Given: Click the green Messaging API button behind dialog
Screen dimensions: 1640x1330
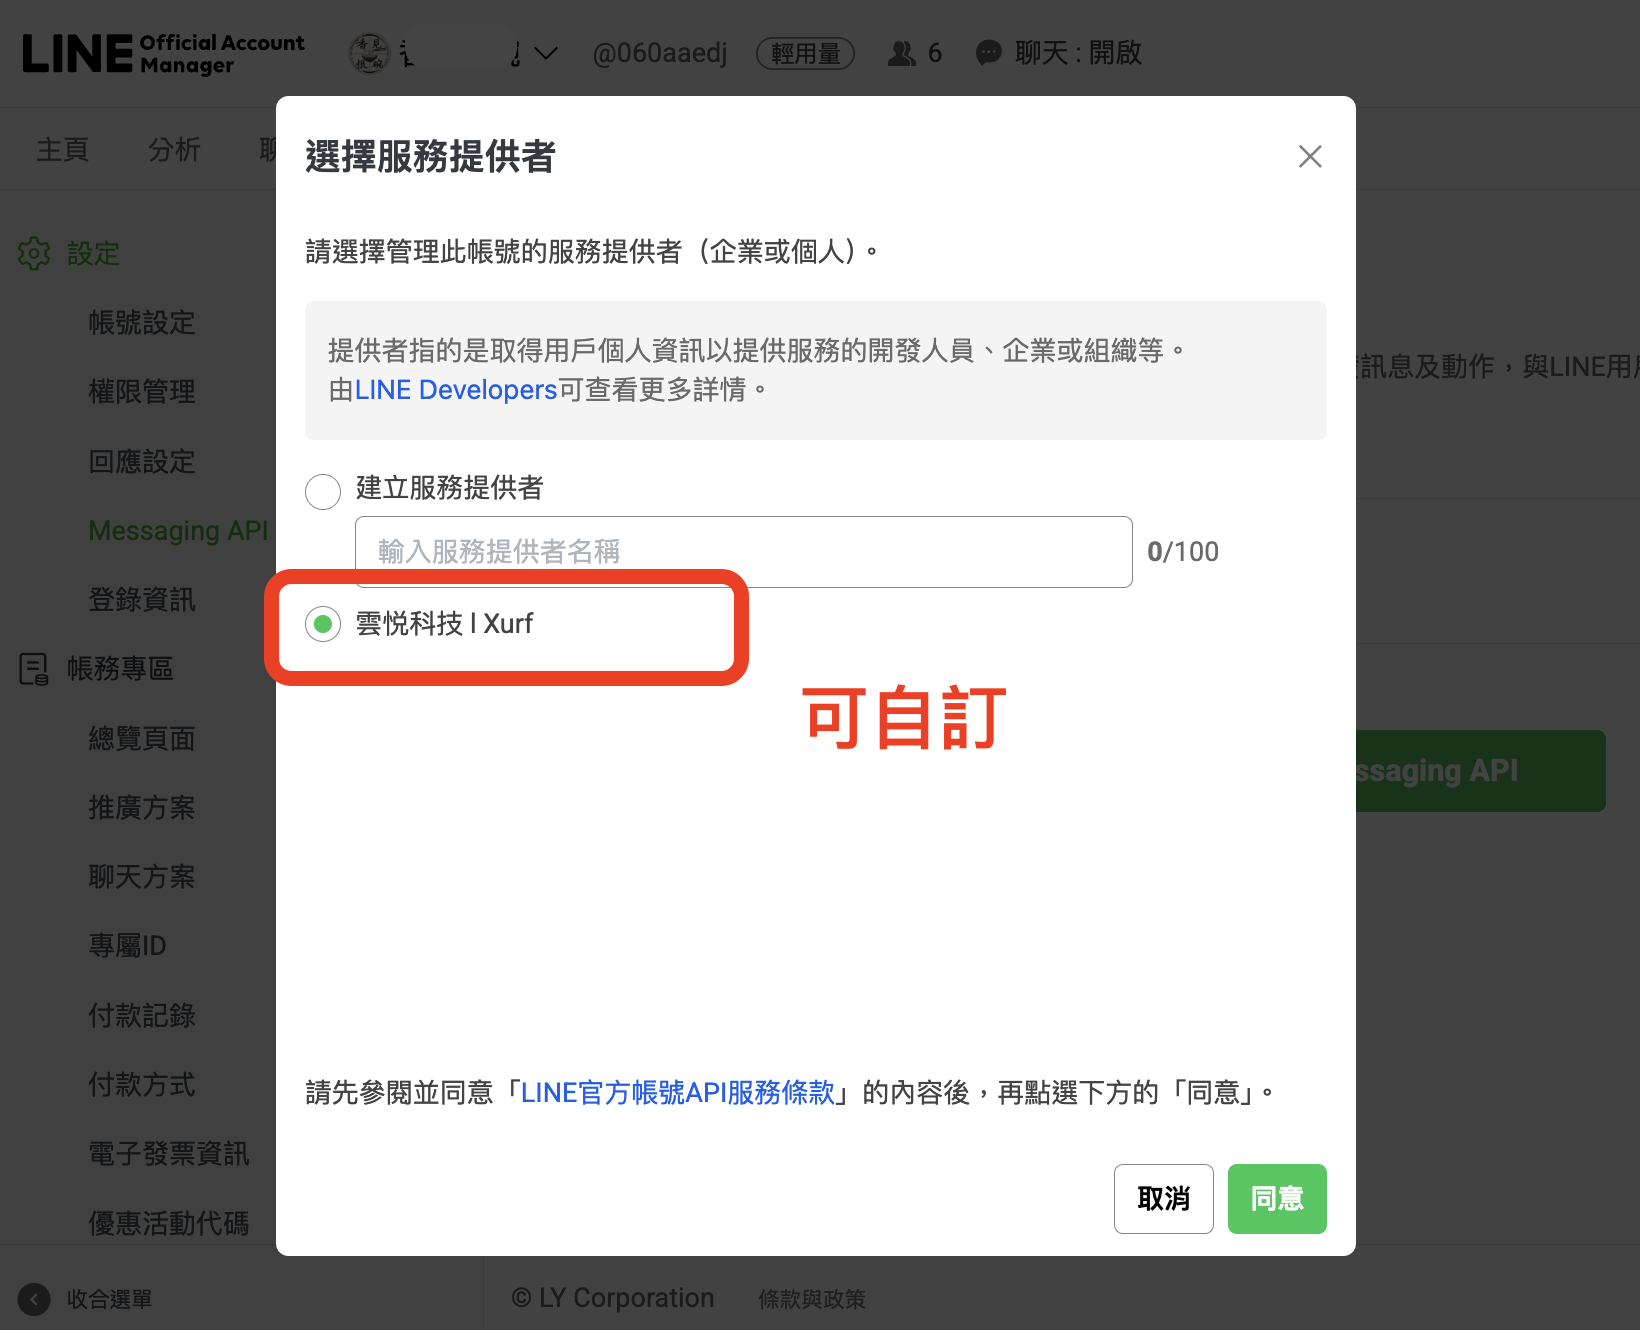Looking at the screenshot, I should [x=1480, y=770].
